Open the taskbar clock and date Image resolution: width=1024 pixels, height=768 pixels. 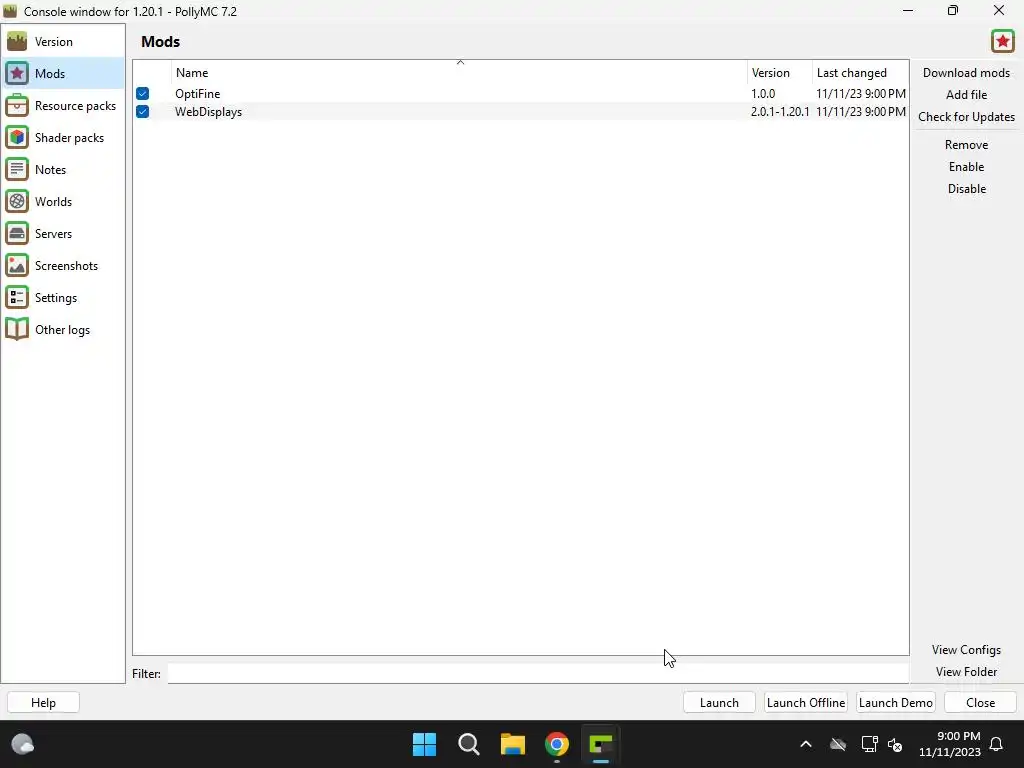[950, 744]
